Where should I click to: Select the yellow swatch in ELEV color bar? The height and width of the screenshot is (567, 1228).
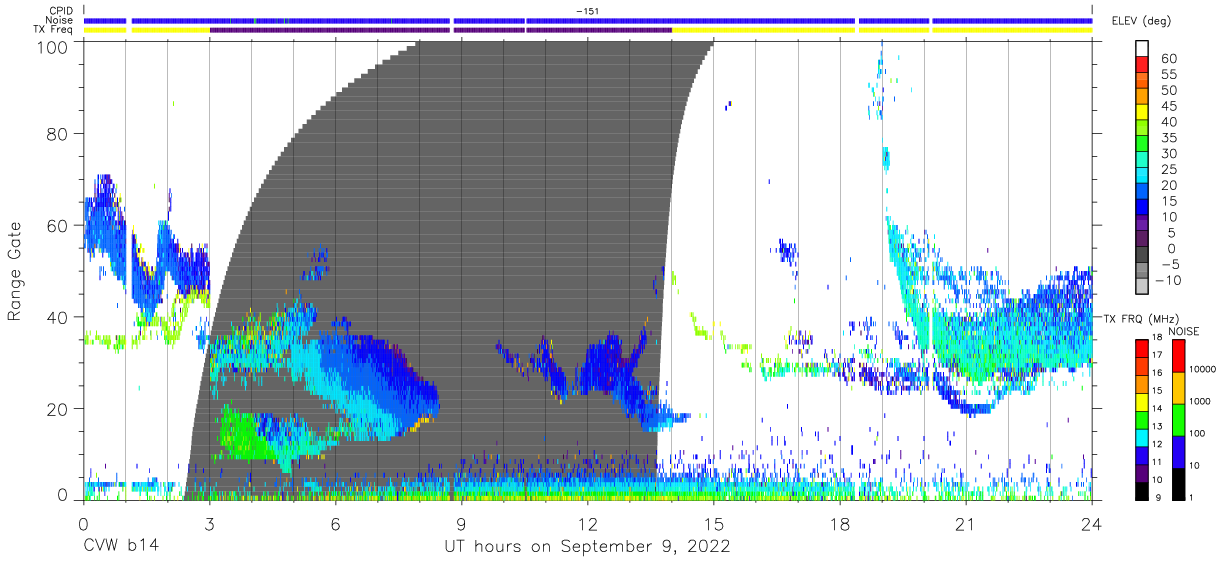[x=1141, y=110]
